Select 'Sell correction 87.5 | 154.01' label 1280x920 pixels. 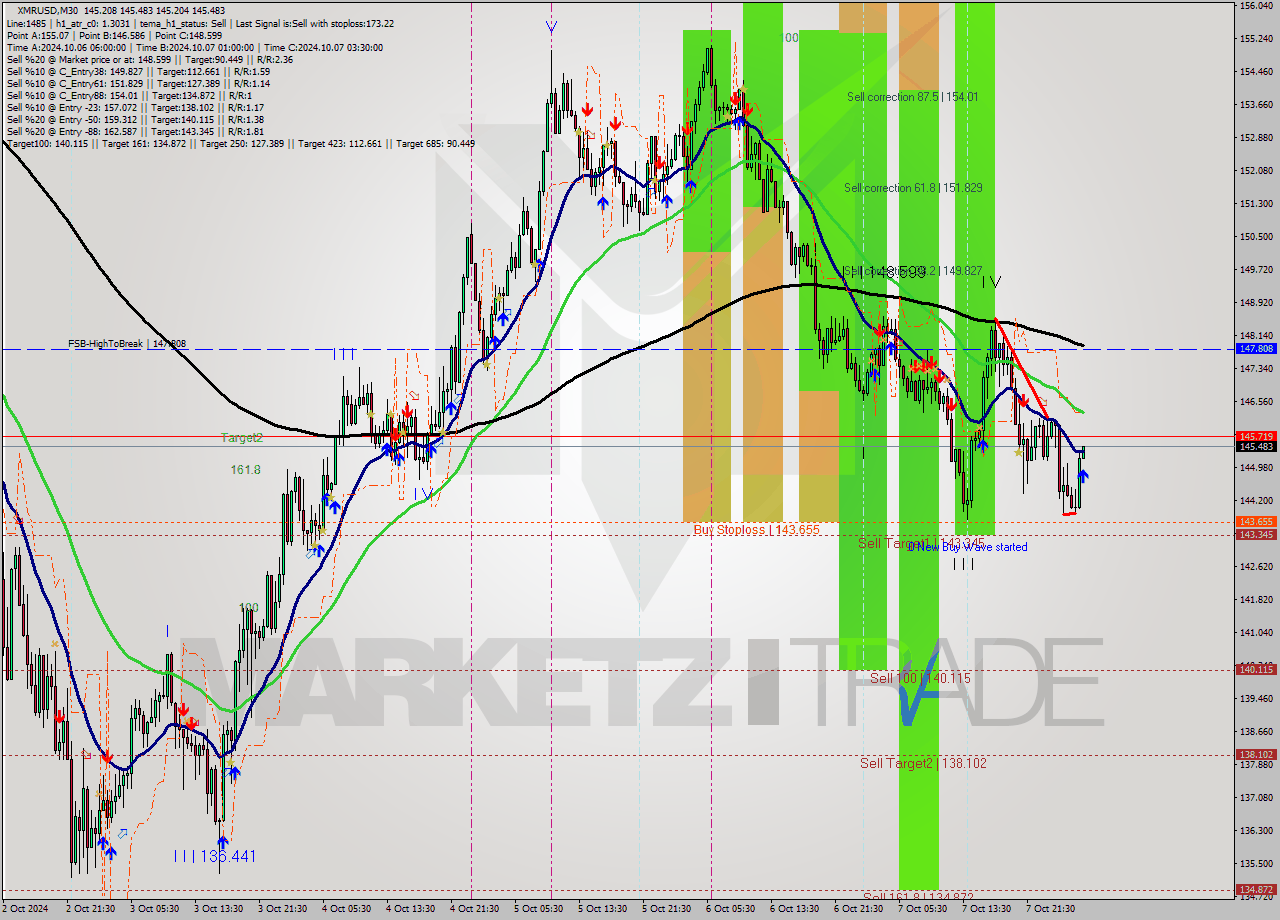point(912,97)
